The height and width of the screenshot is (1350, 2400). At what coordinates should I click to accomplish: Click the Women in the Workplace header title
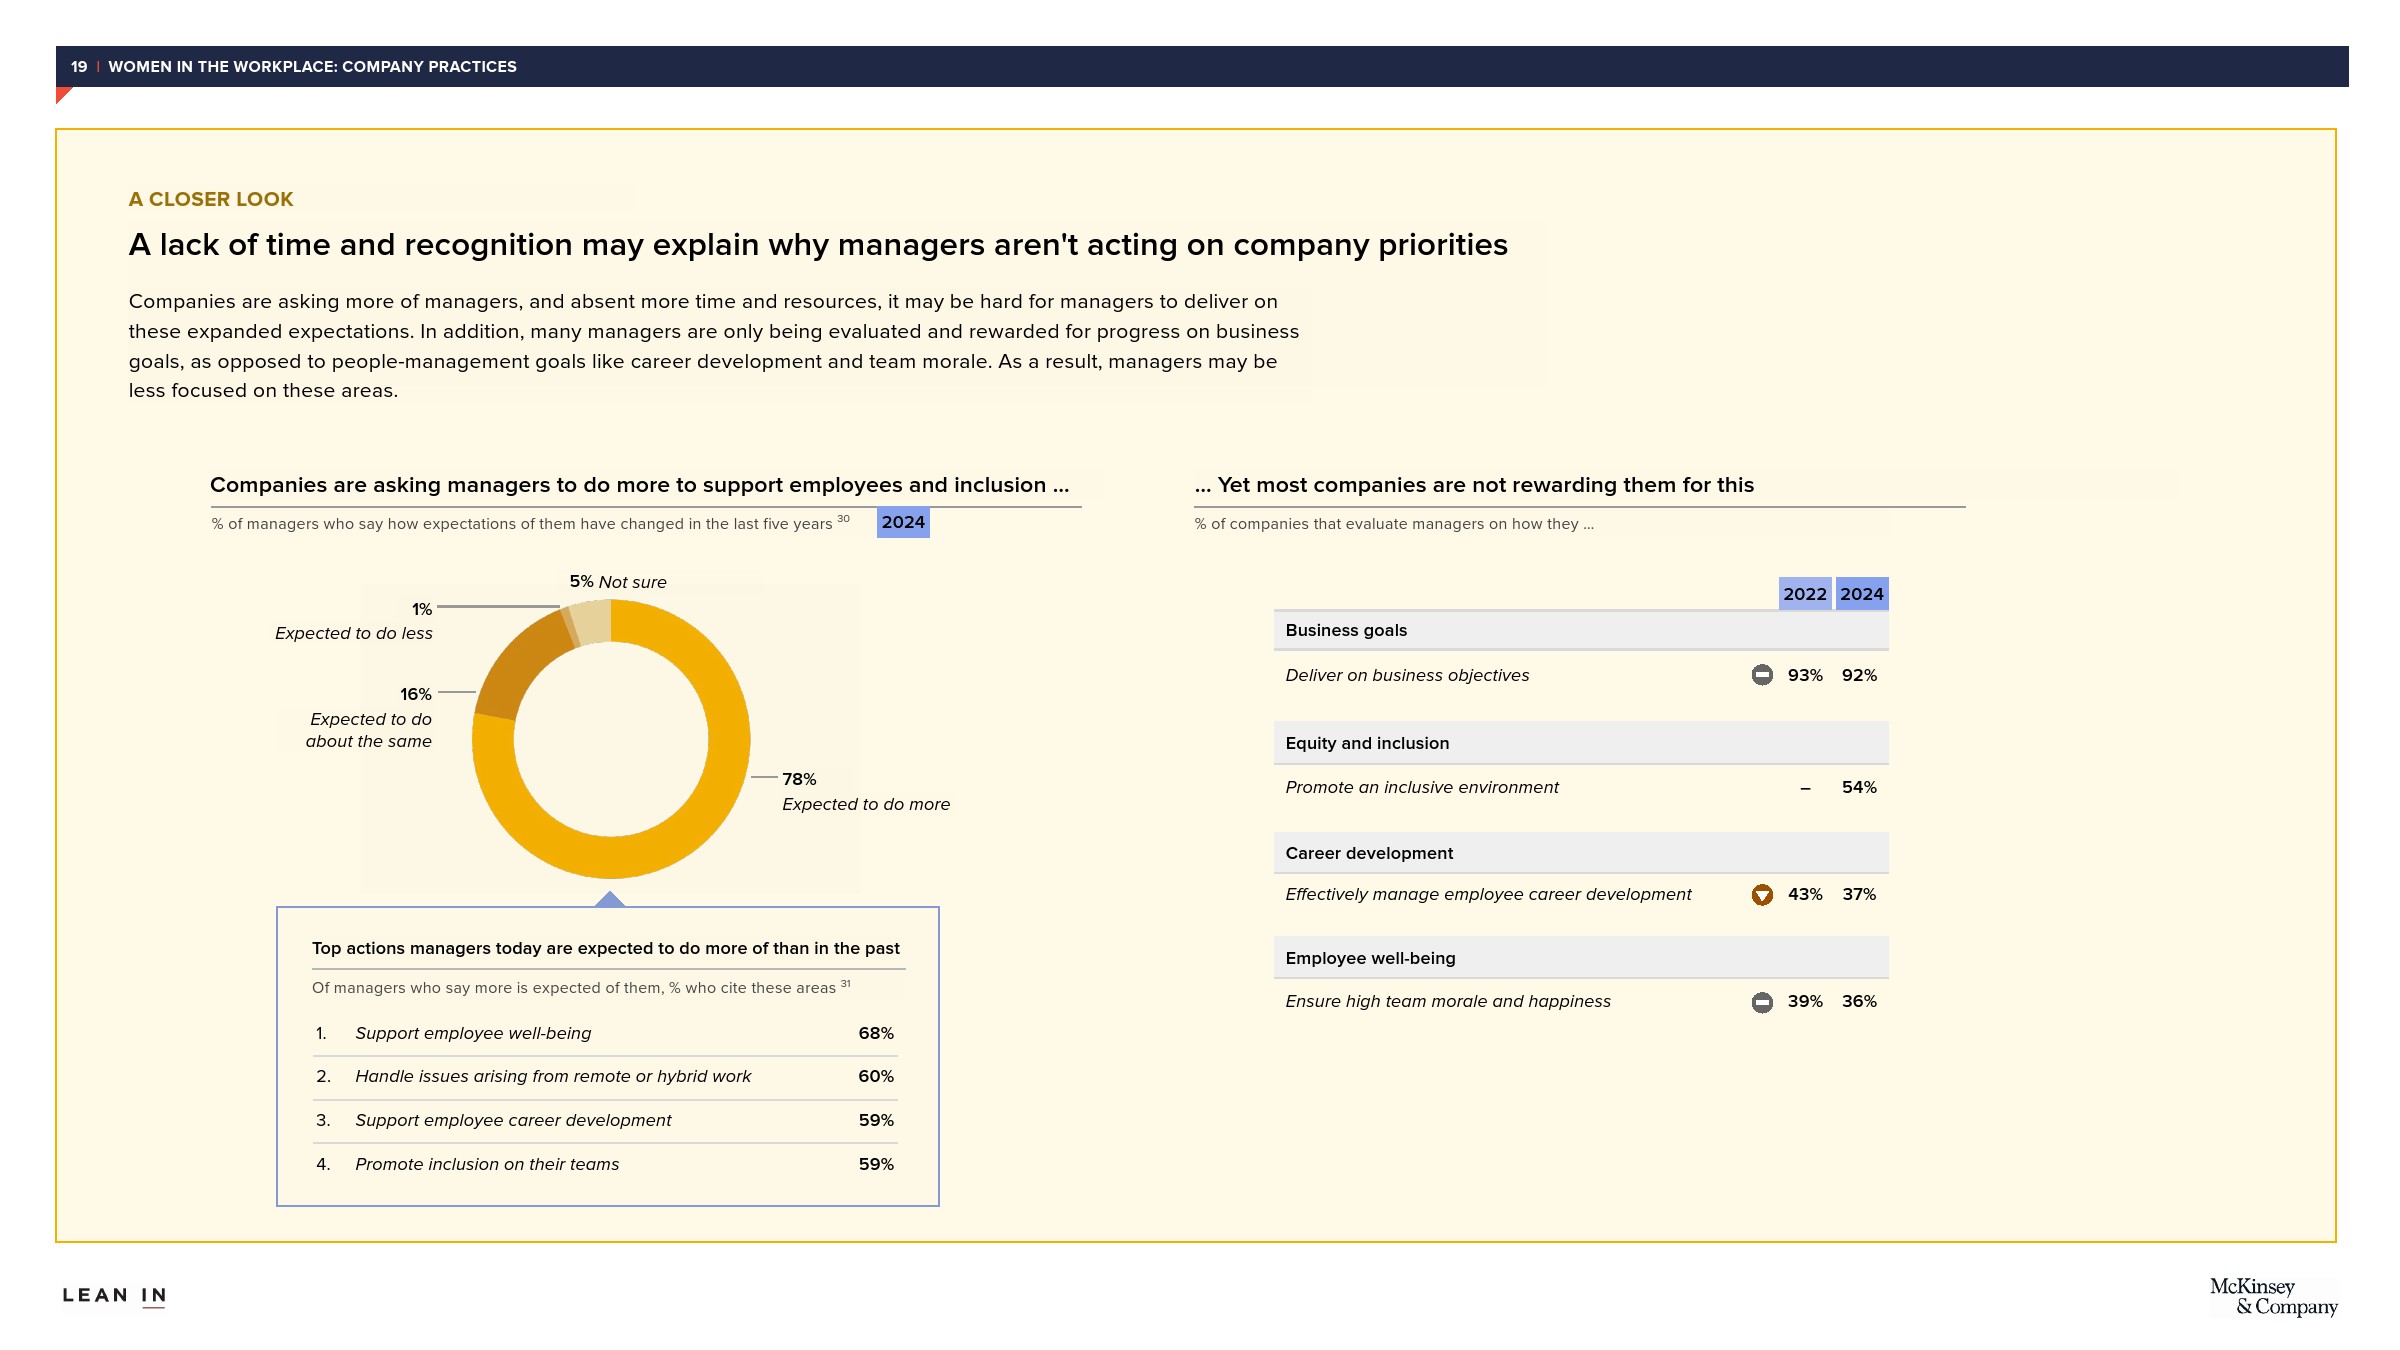(312, 67)
